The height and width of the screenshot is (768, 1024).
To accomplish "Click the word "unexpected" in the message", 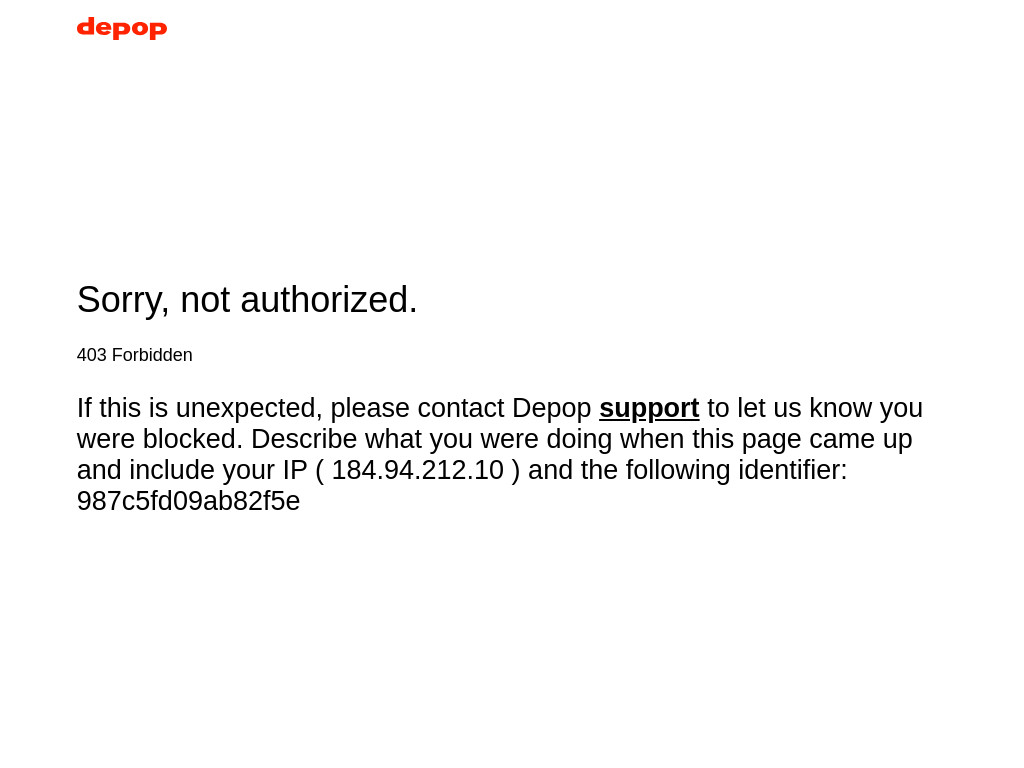I will click(245, 408).
